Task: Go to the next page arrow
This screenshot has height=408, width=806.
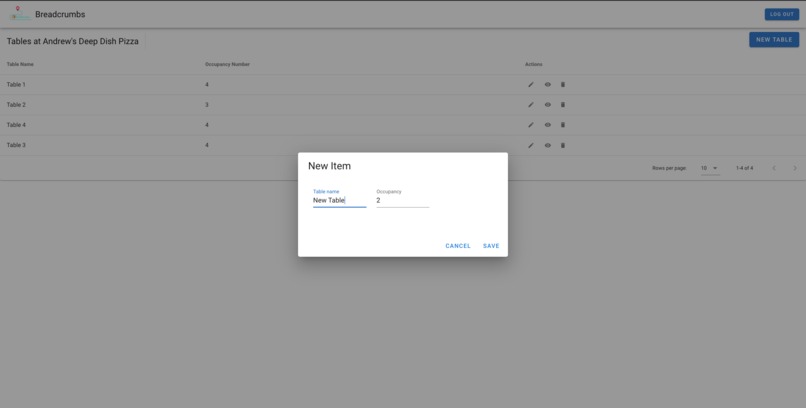Action: click(795, 168)
